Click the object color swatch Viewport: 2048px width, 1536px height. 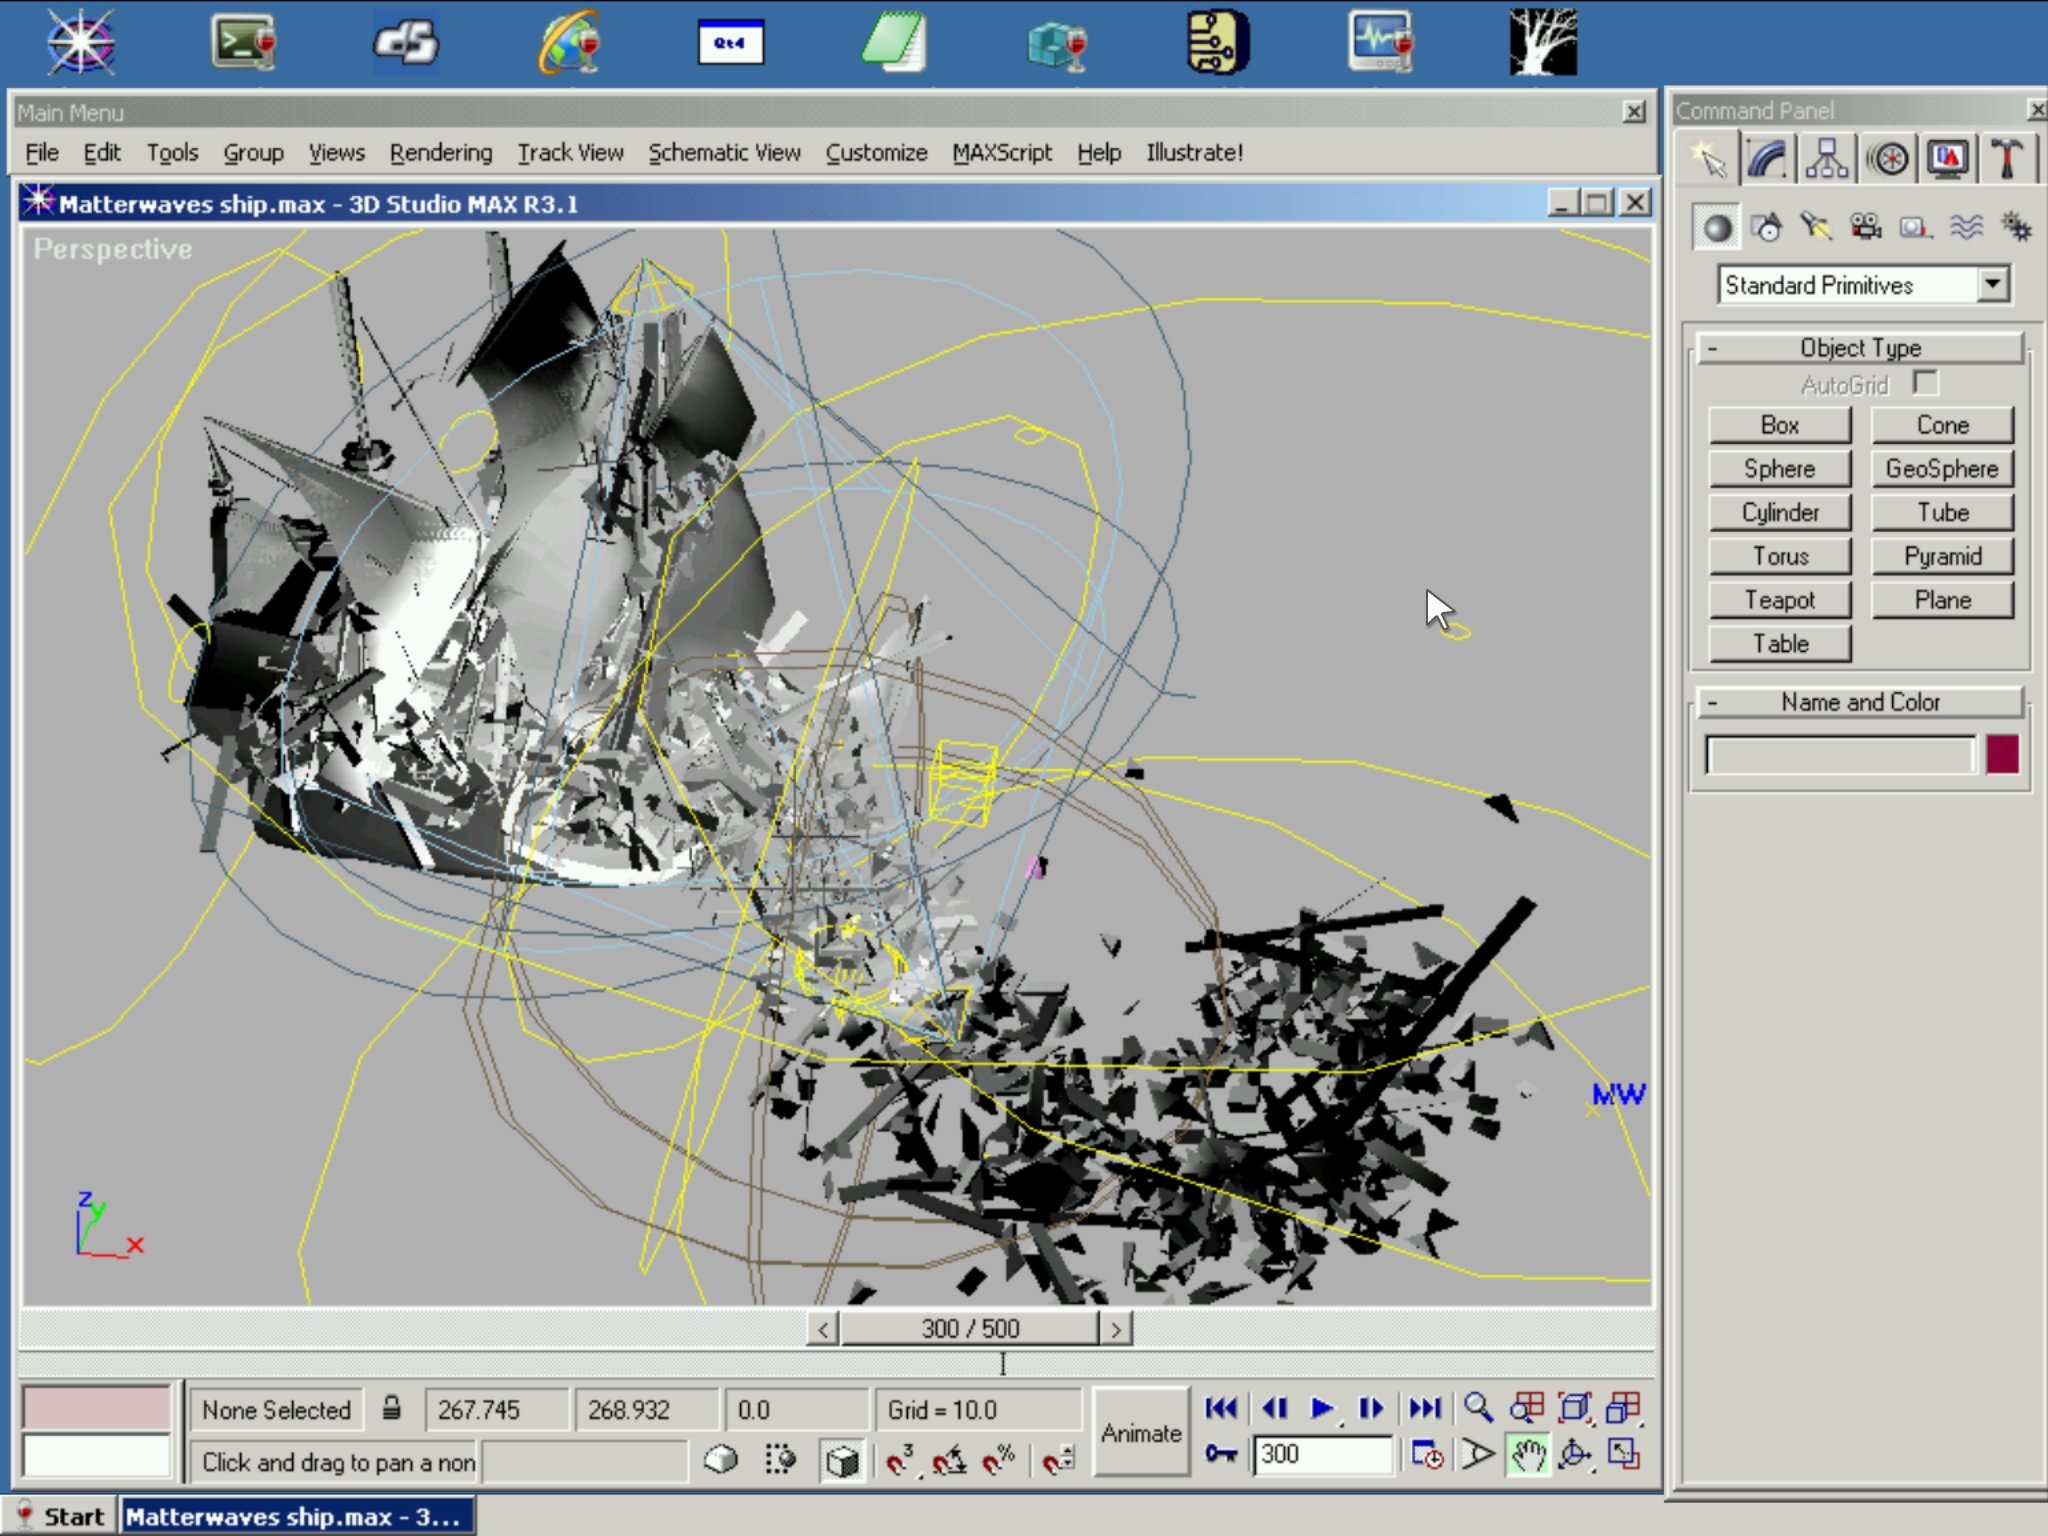2002,755
